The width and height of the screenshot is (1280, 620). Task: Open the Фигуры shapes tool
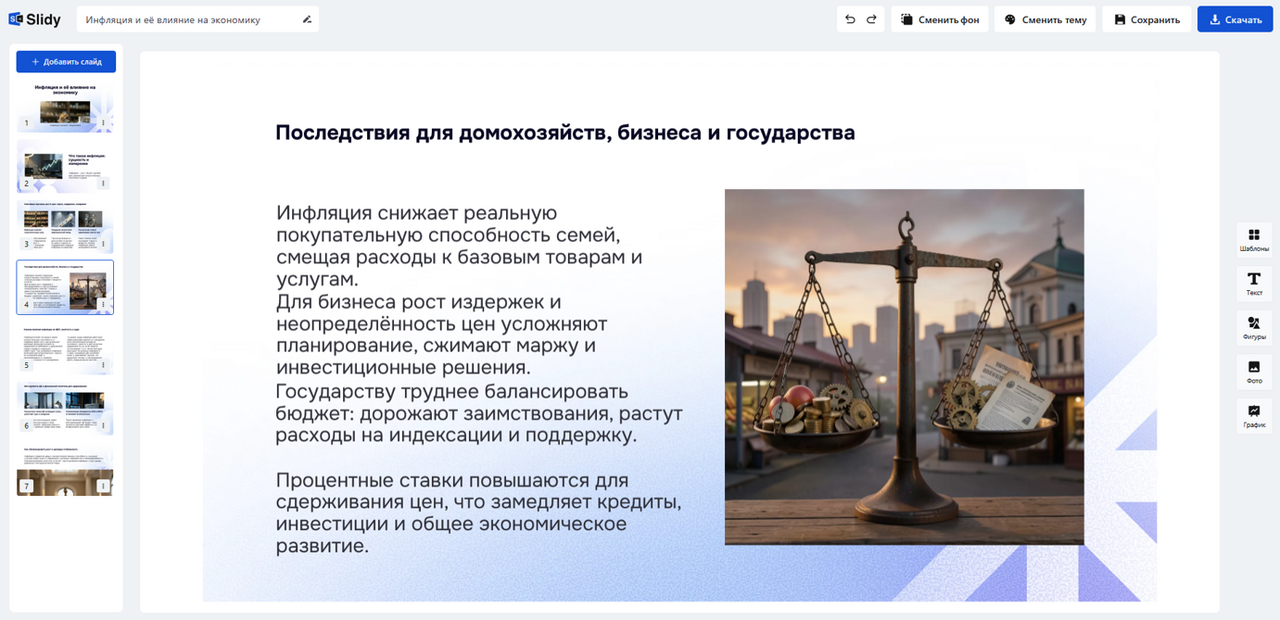coord(1254,328)
